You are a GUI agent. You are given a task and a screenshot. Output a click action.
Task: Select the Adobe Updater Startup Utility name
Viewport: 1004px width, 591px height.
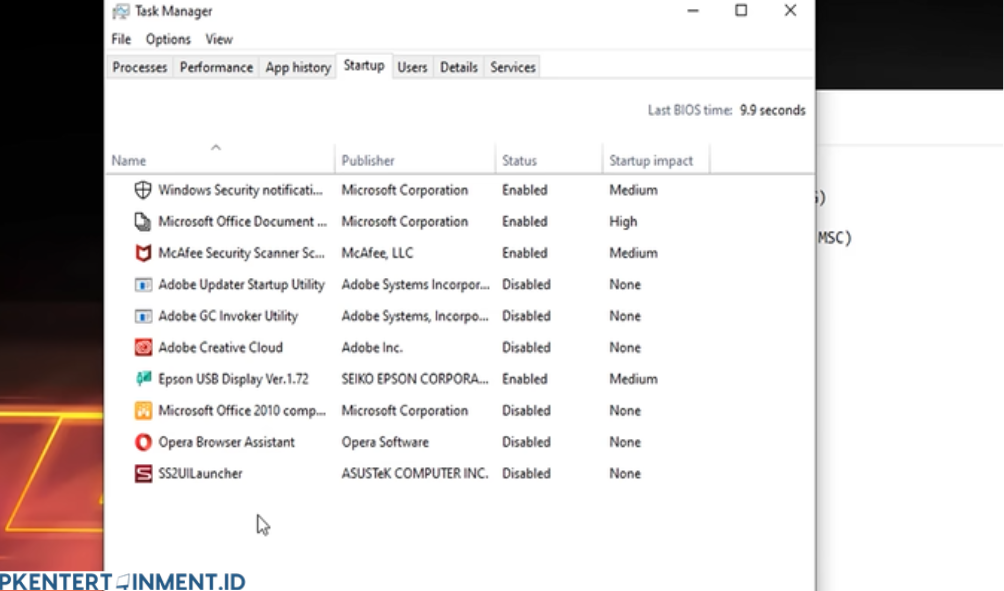pos(241,284)
